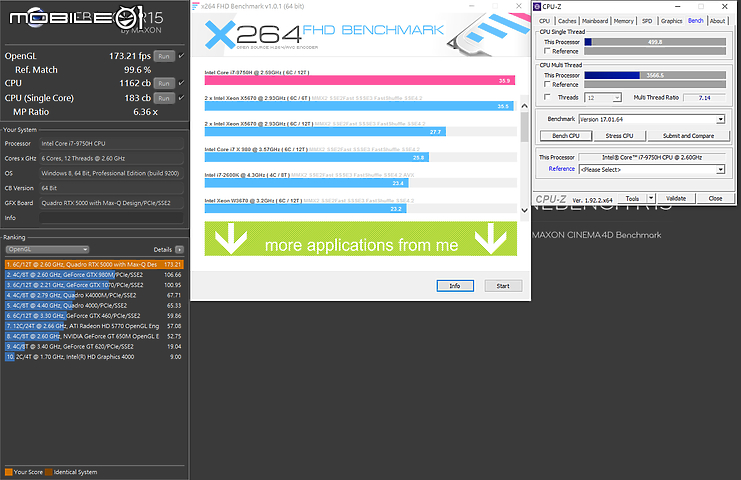The image size is (741, 480).
Task: Click the Intel i7-2600K result bar
Action: click(306, 183)
